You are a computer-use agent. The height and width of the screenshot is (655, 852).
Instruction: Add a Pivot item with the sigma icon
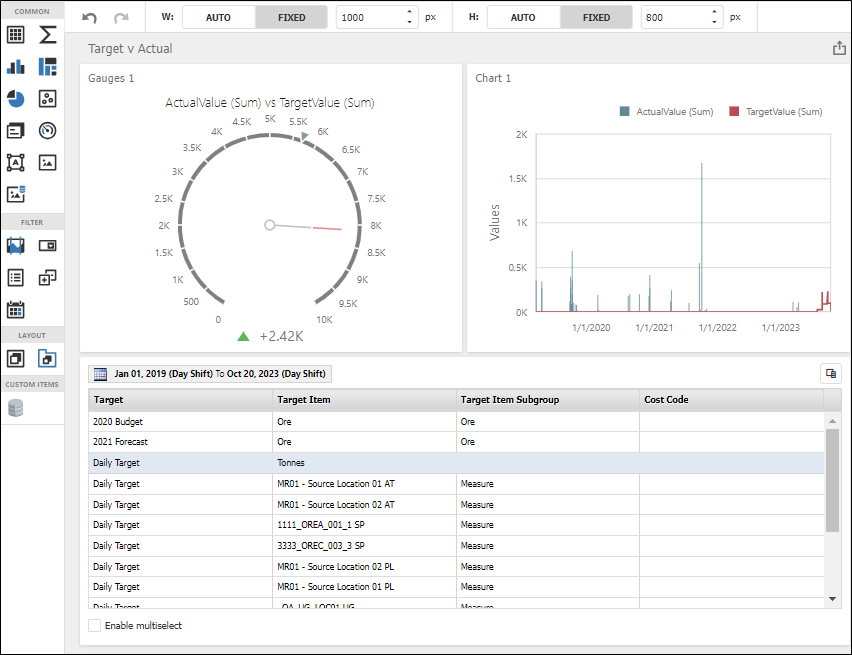tap(48, 35)
